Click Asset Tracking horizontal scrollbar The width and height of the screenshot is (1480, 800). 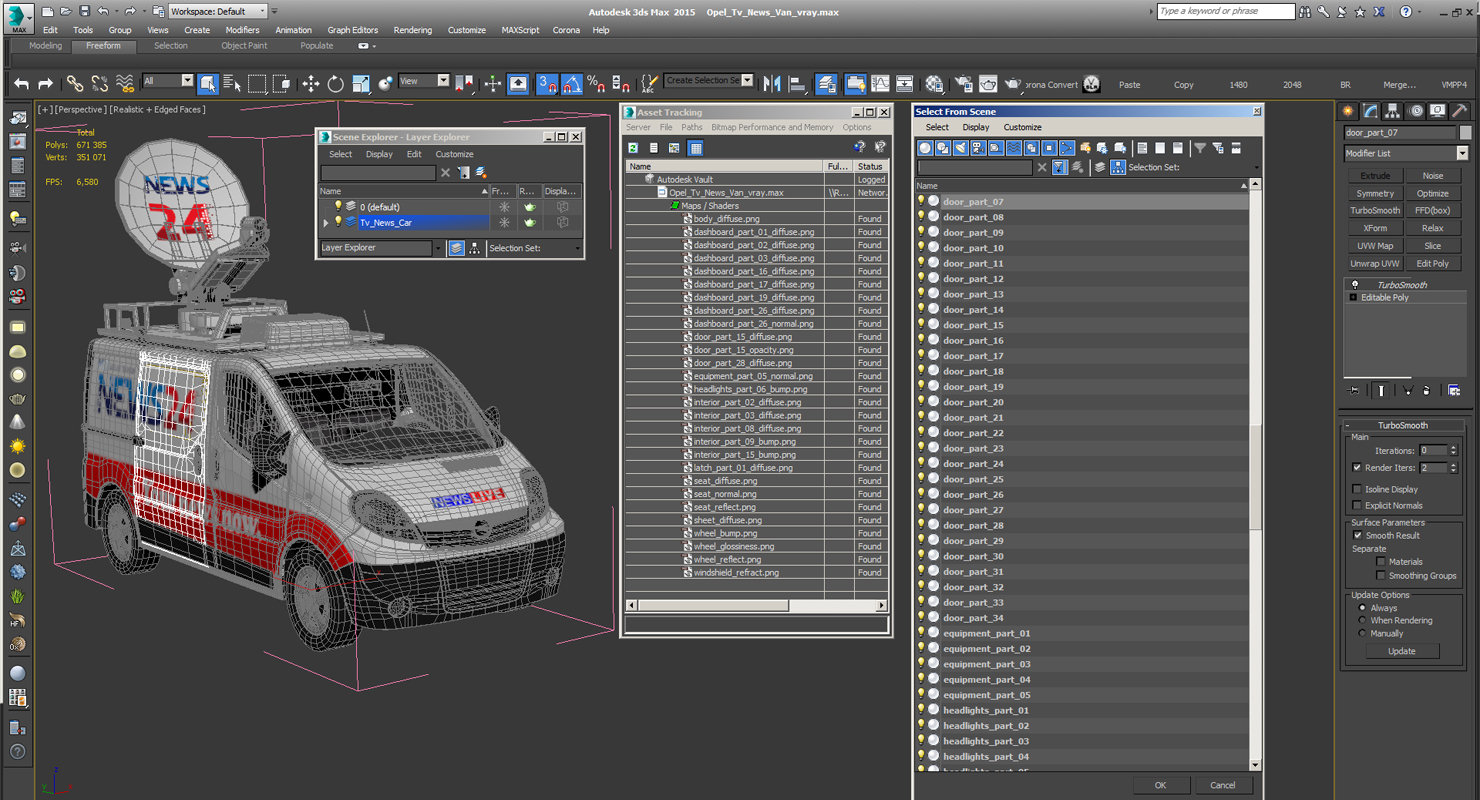(756, 606)
